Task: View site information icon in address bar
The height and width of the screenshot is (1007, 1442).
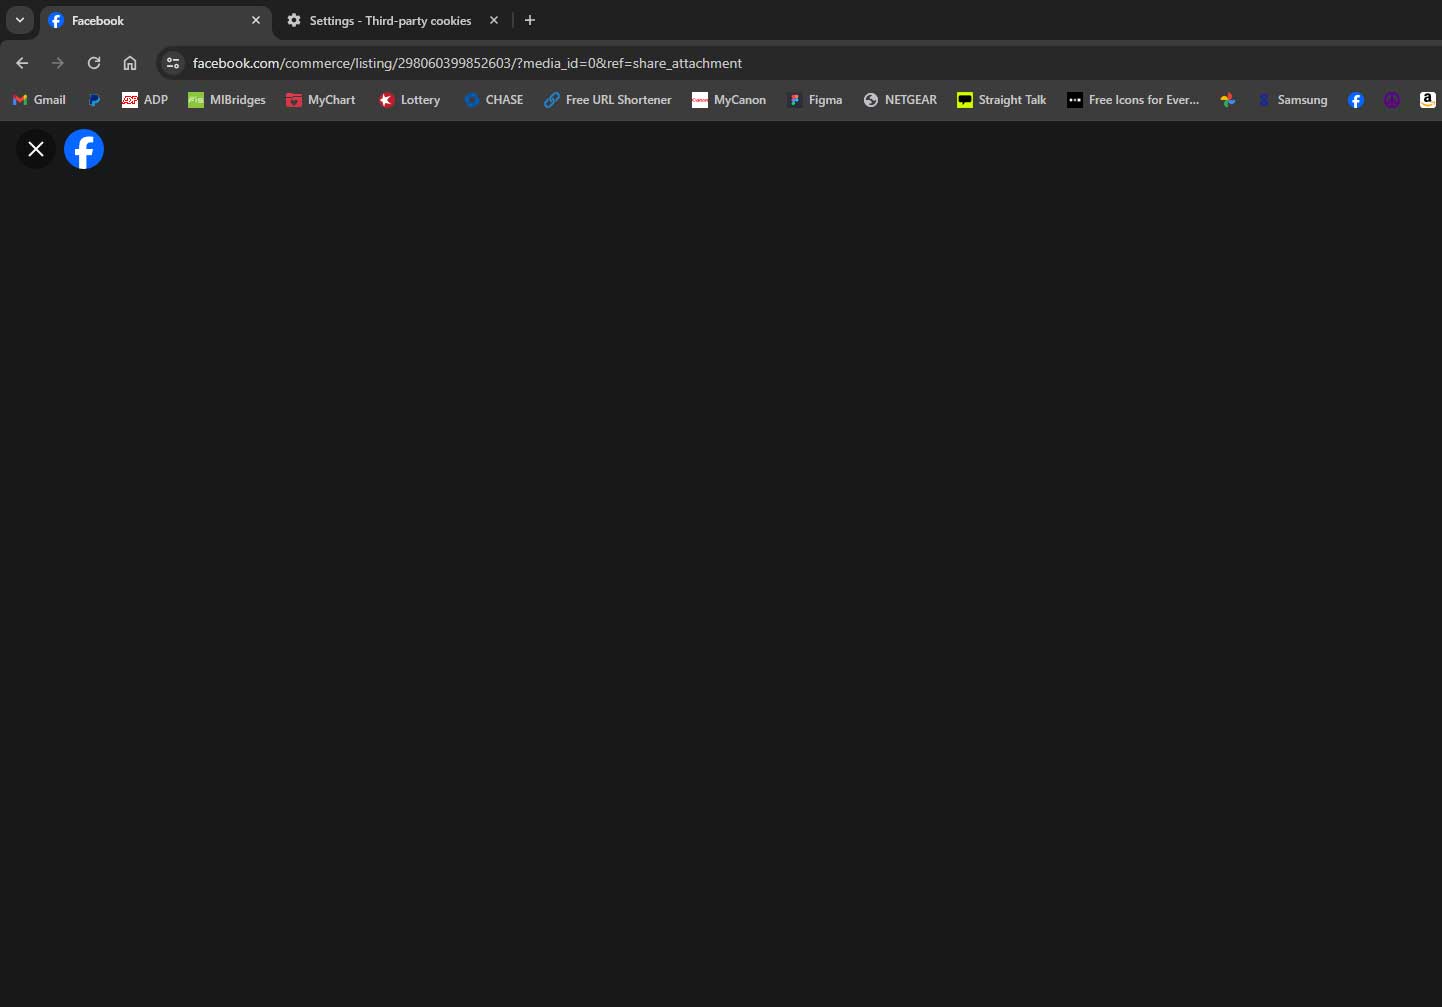Action: [173, 63]
